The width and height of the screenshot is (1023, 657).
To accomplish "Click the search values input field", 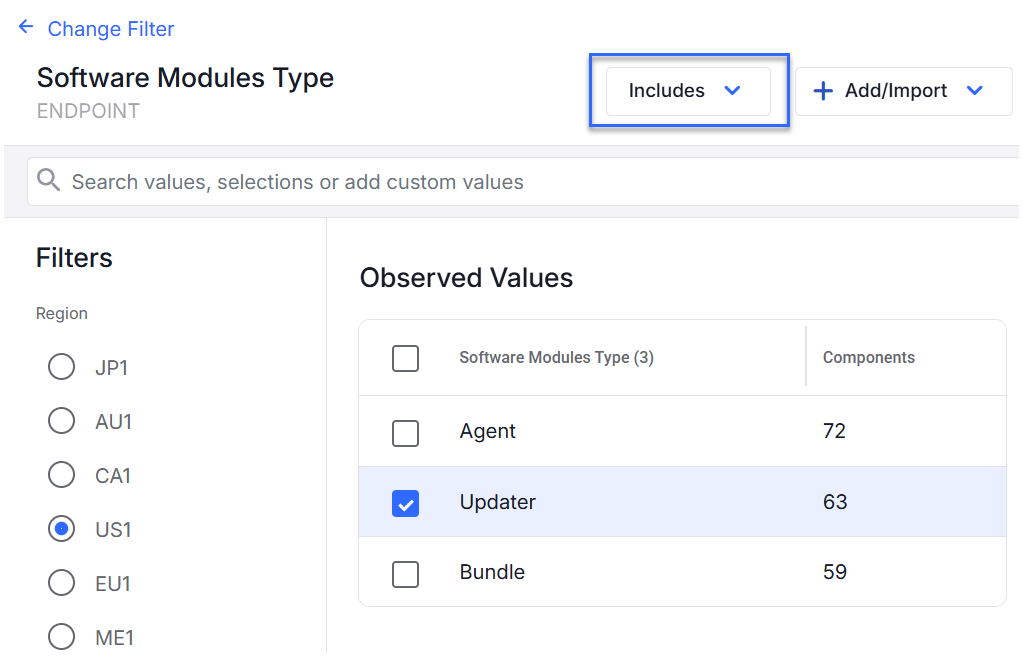I will click(x=300, y=181).
